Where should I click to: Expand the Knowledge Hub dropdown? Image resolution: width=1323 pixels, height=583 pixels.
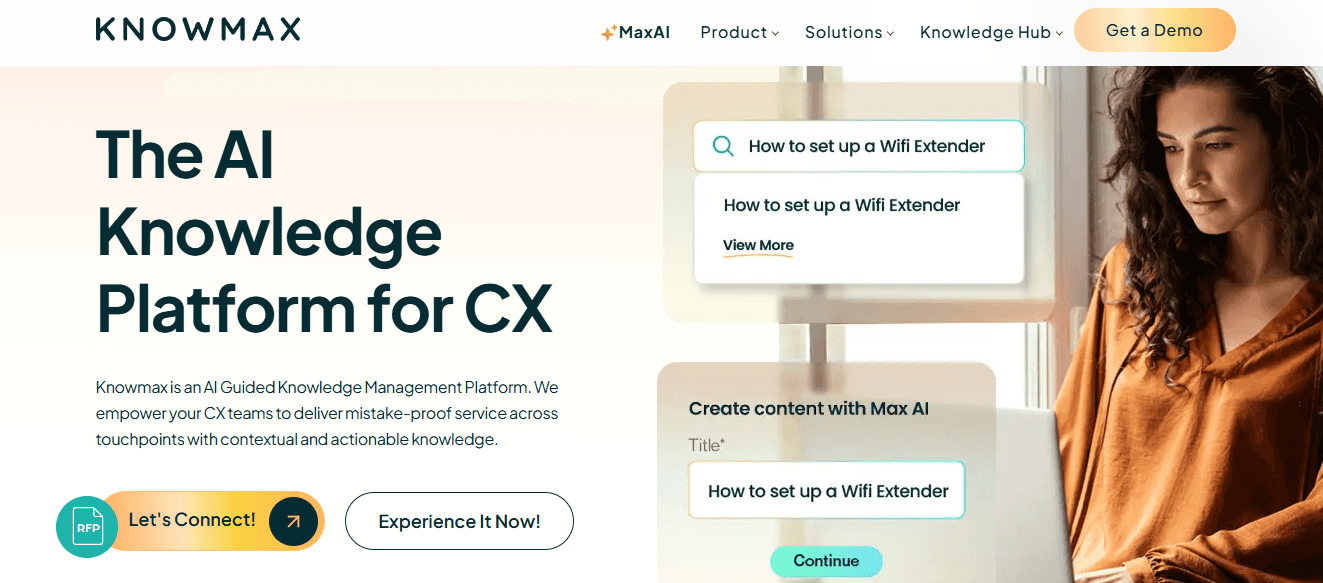tap(1059, 33)
